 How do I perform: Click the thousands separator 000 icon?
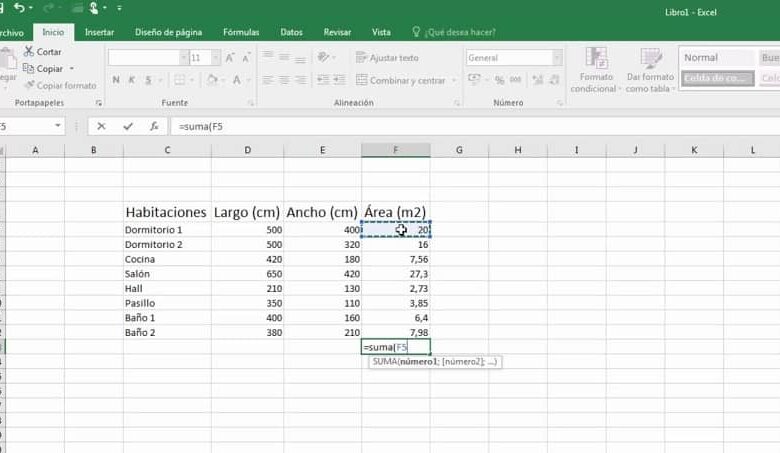tap(516, 80)
